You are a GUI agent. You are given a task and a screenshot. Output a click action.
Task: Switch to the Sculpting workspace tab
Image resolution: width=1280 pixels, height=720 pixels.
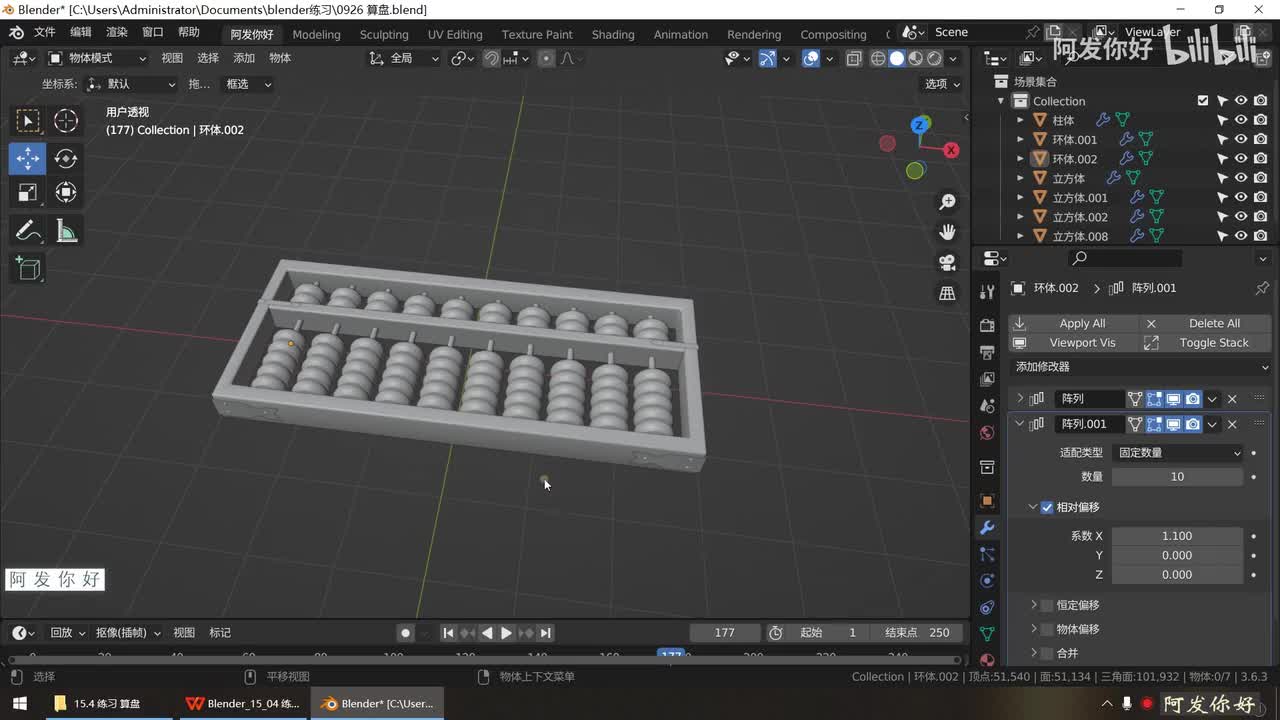click(x=384, y=34)
